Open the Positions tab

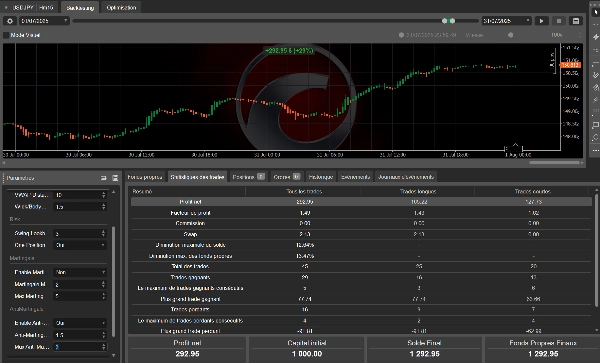point(248,177)
